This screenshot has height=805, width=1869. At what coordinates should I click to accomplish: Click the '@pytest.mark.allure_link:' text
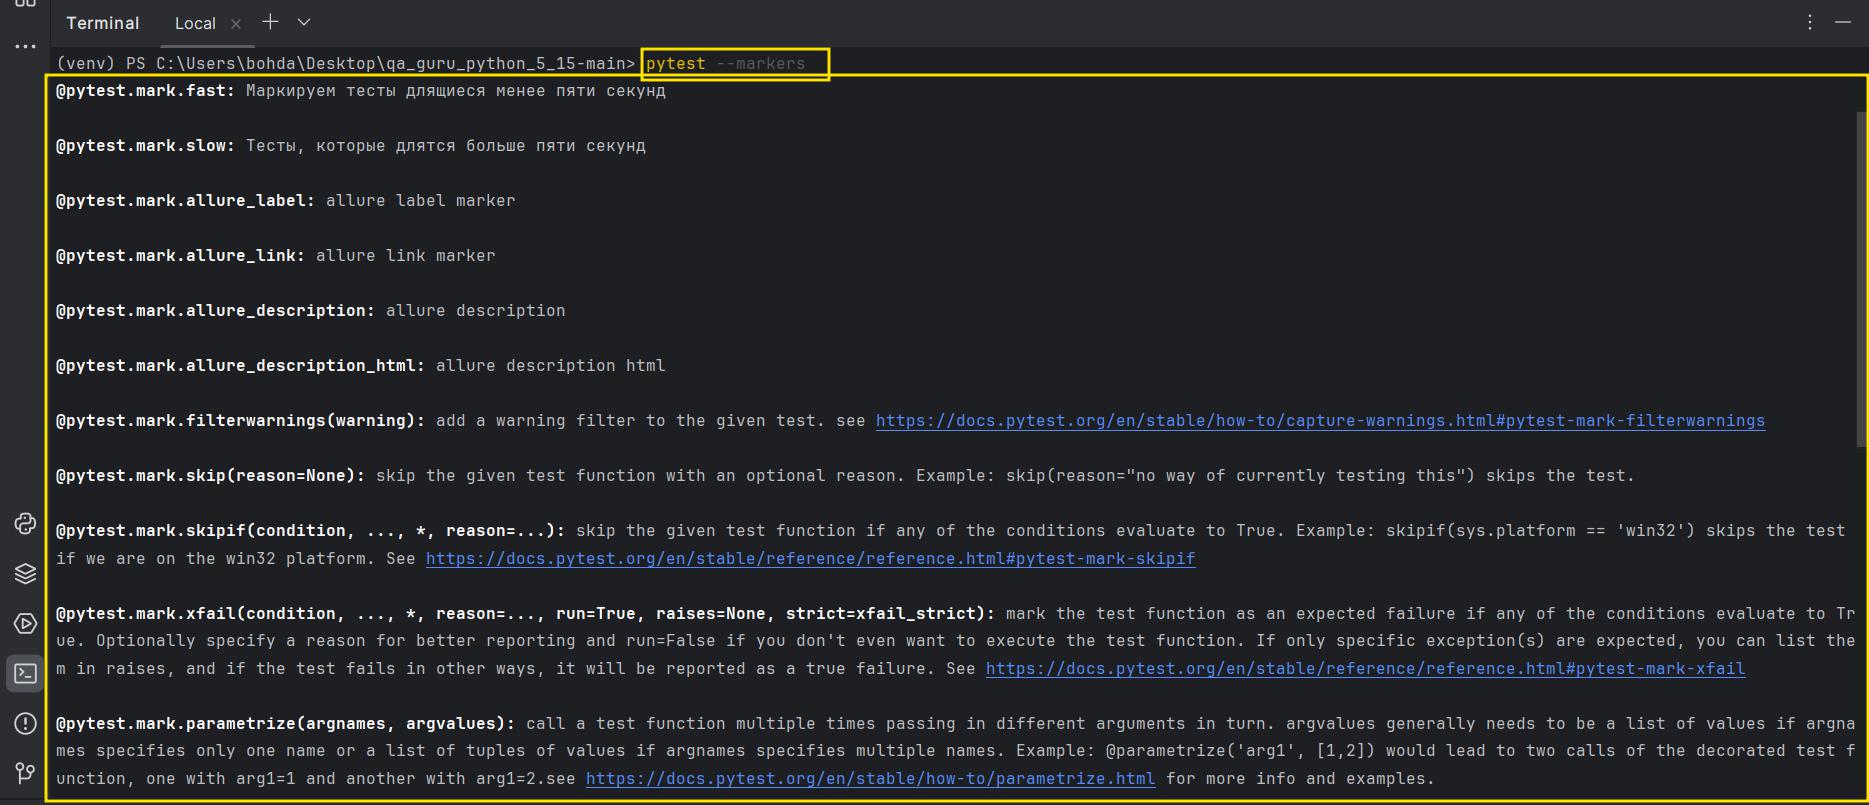pos(180,256)
